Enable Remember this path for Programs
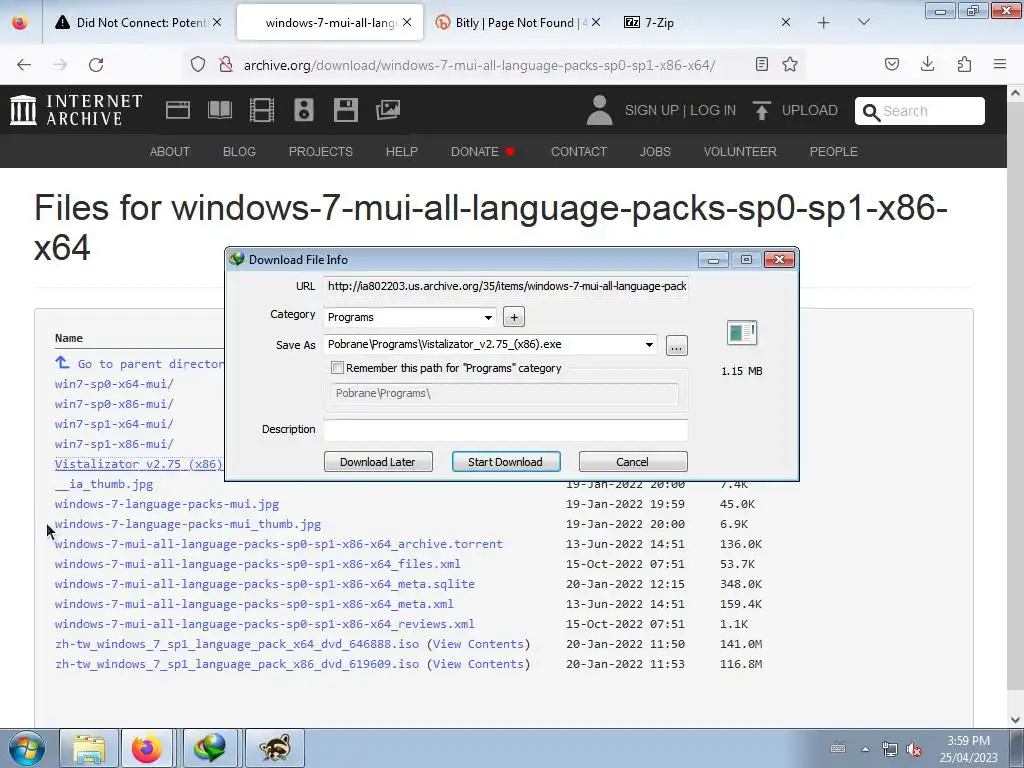The height and width of the screenshot is (768, 1024). pyautogui.click(x=338, y=368)
